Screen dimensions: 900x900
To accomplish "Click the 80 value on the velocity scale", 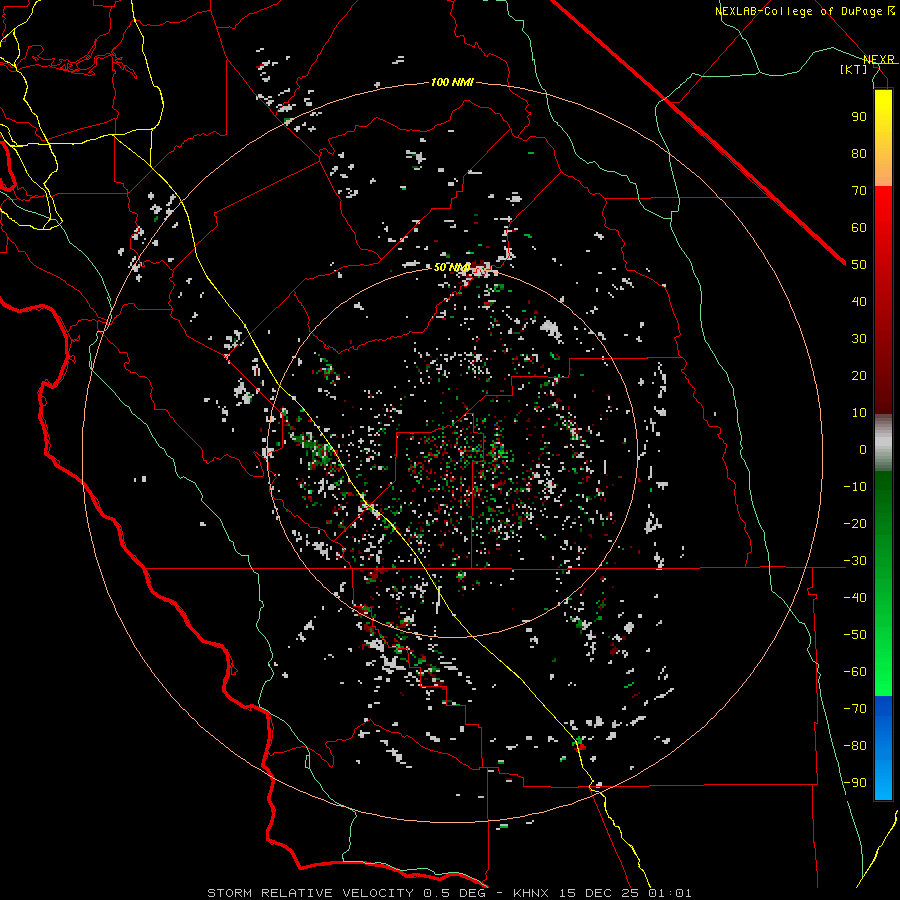I will pyautogui.click(x=859, y=153).
